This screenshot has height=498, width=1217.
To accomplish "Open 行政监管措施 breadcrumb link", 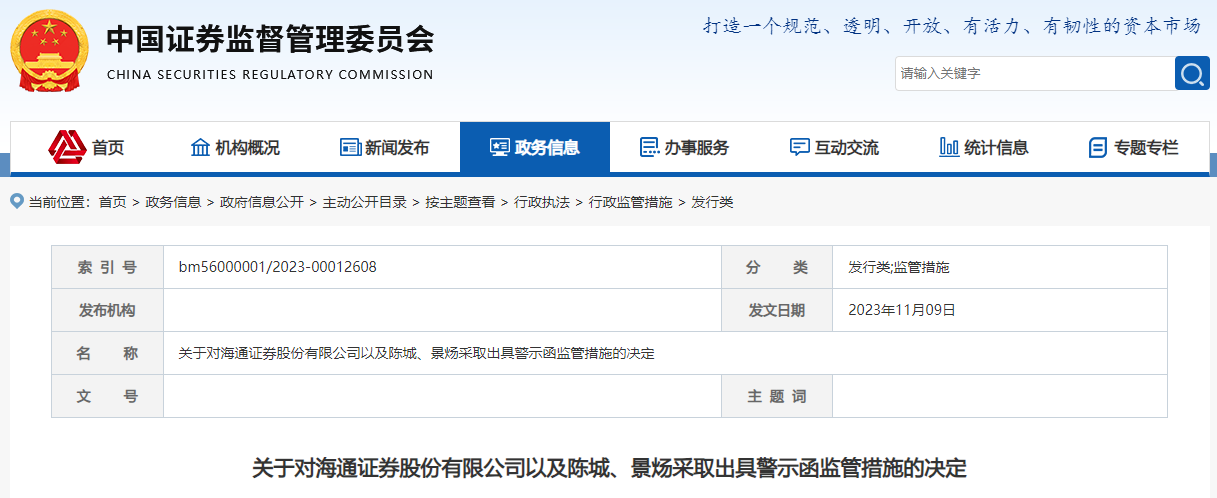I will click(x=630, y=202).
